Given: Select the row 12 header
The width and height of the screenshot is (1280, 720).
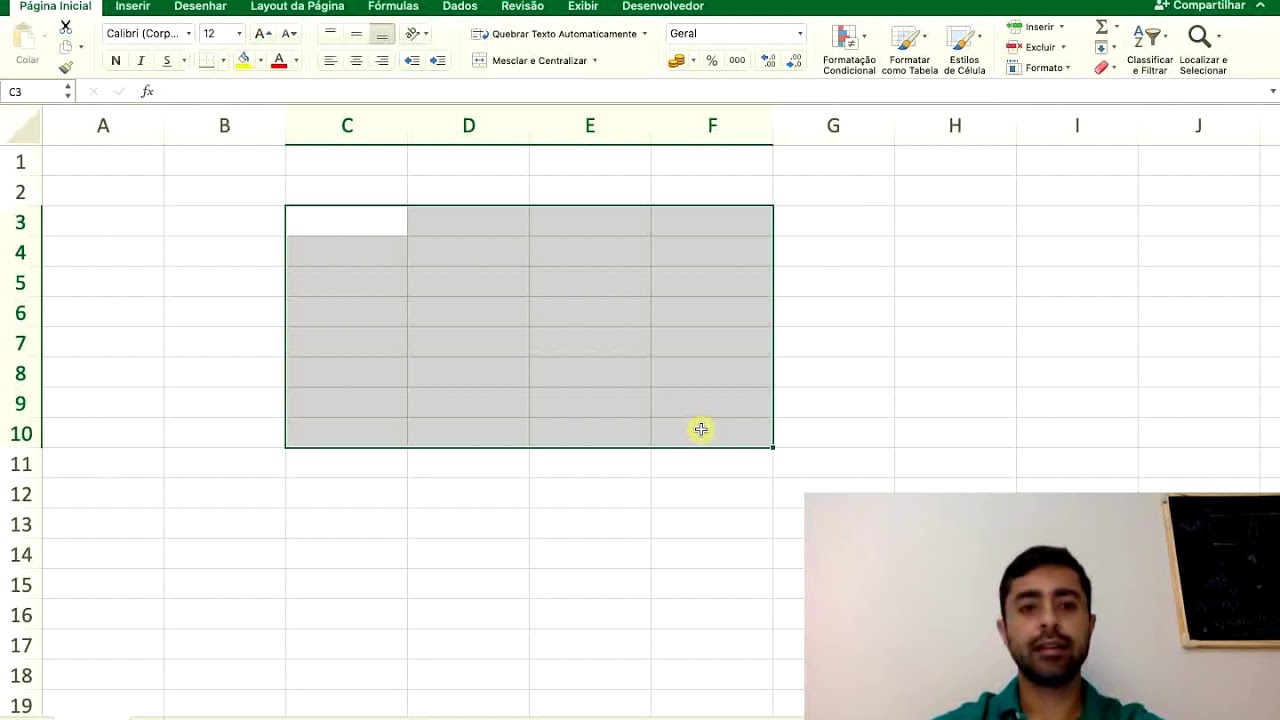Looking at the screenshot, I should [21, 494].
